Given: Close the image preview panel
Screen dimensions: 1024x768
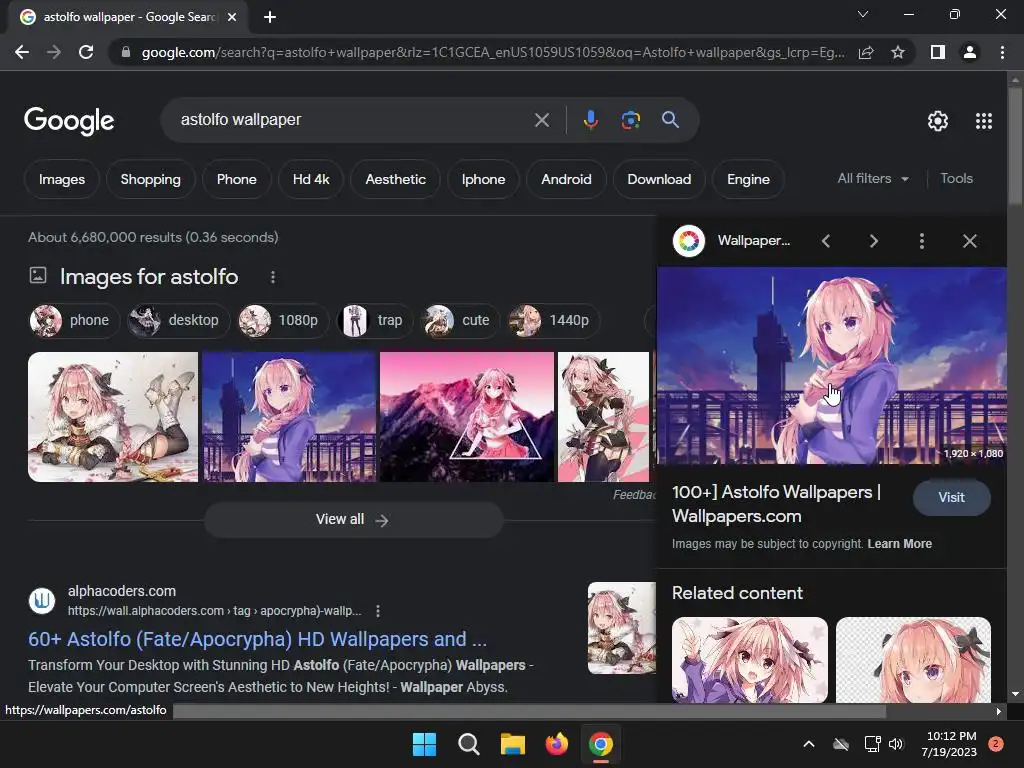Looking at the screenshot, I should tap(970, 241).
